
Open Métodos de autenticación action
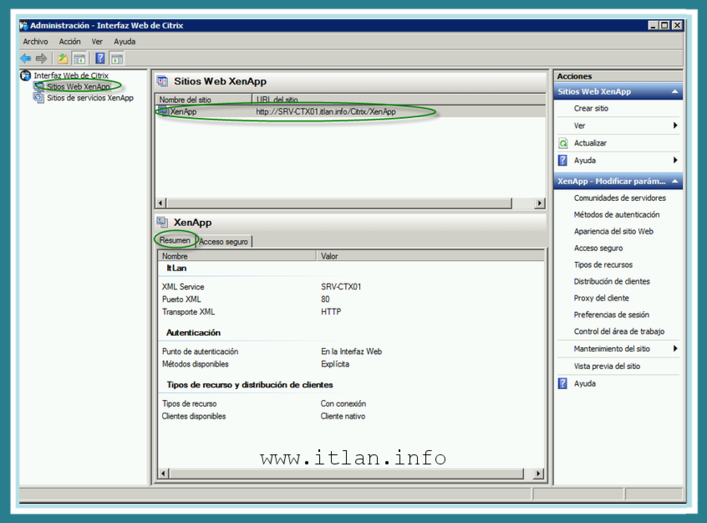tap(616, 214)
